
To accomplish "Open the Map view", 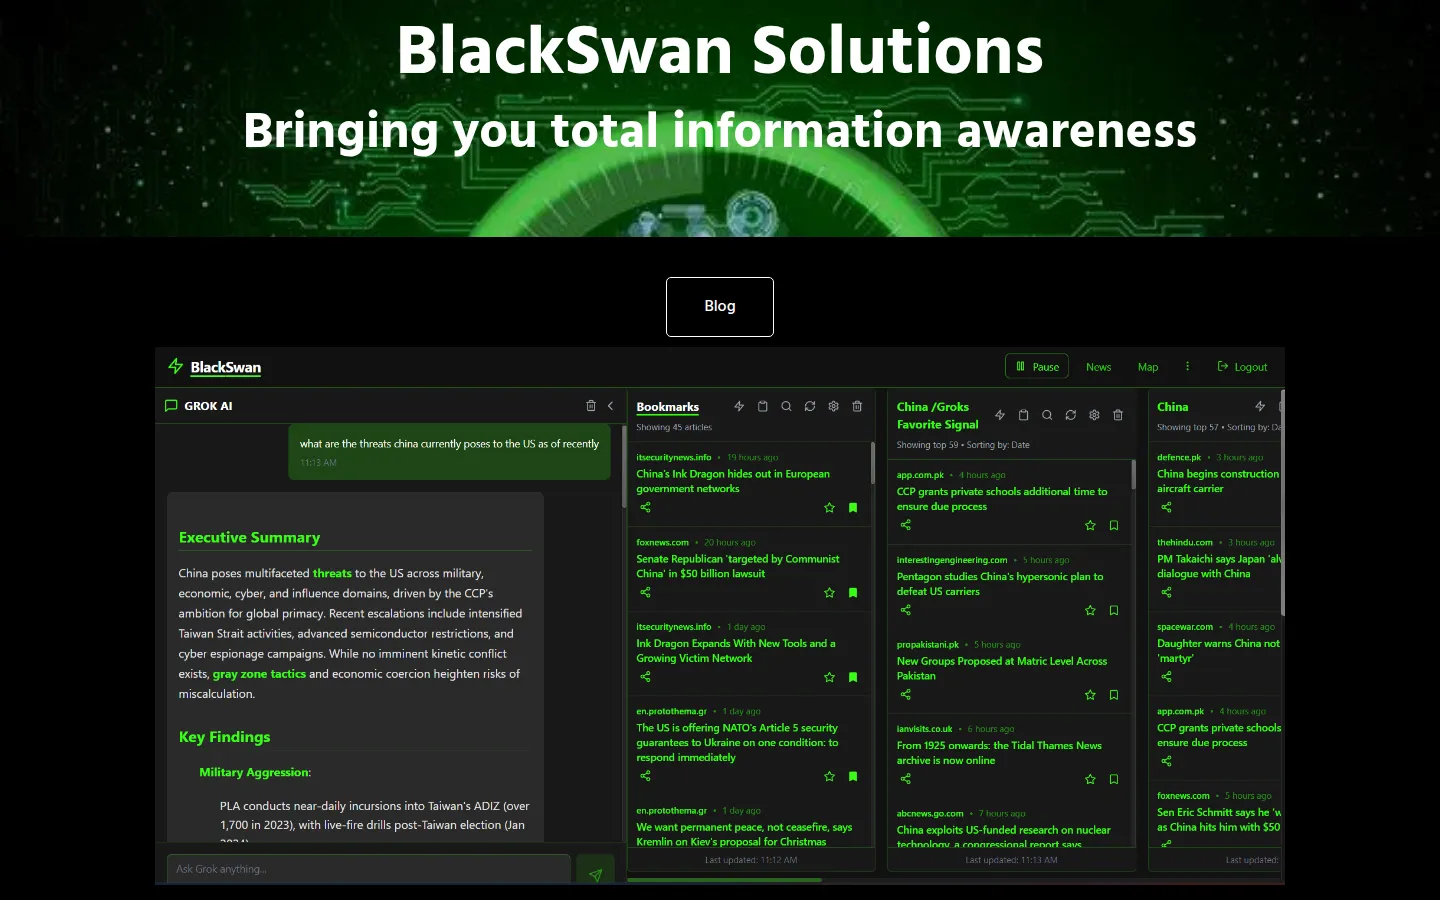I will [1148, 367].
